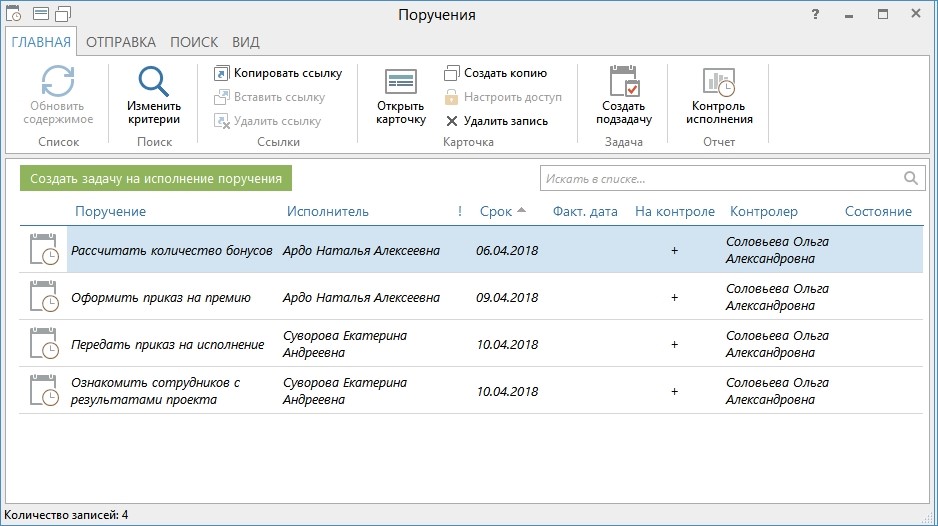
Task: Select Передать приказ на исполнение assignment
Action: pyautogui.click(x=168, y=344)
